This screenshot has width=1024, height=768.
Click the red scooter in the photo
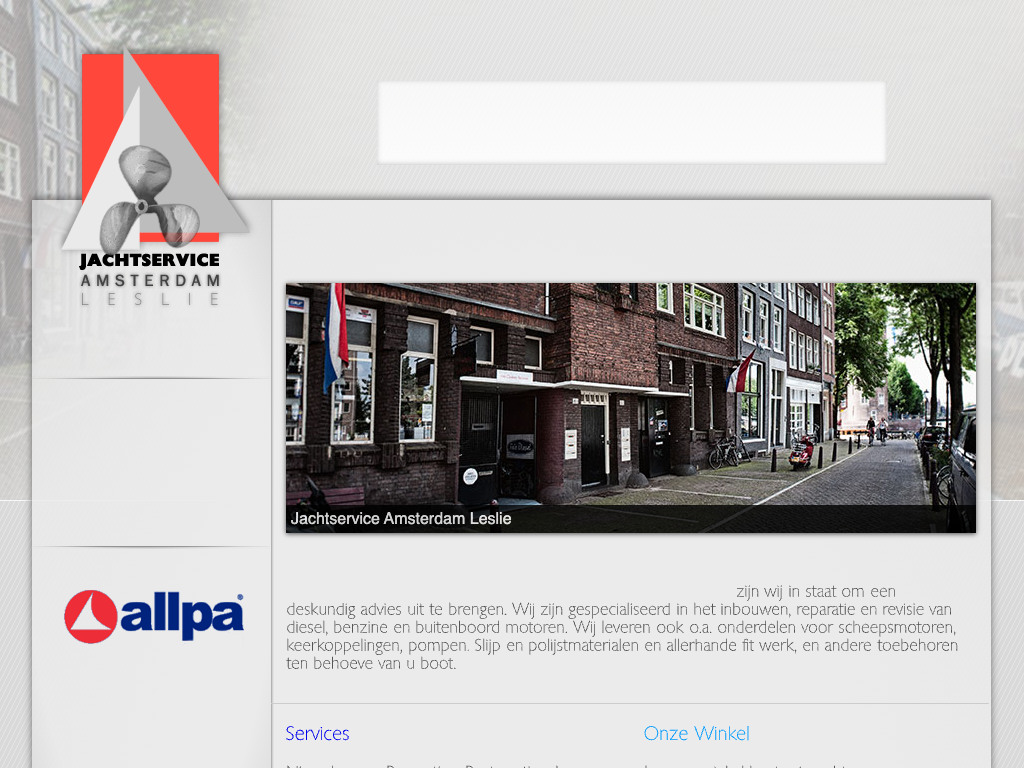802,452
